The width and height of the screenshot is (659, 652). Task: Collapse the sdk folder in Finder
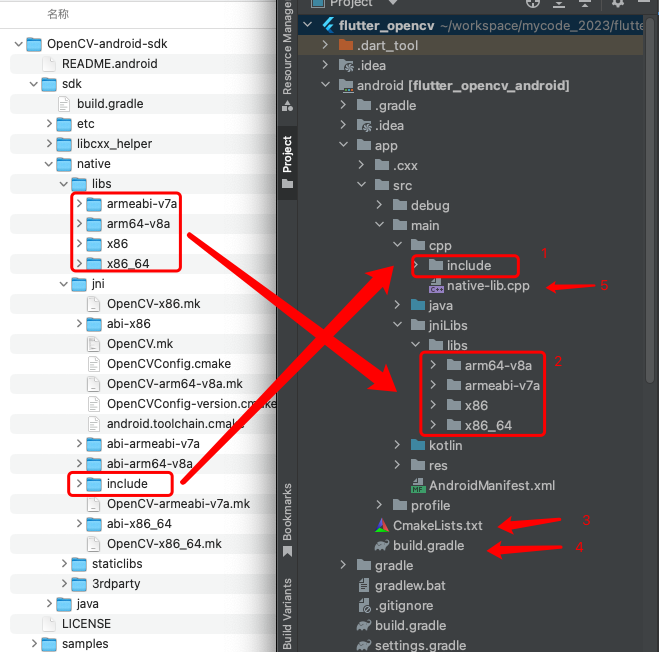click(34, 84)
